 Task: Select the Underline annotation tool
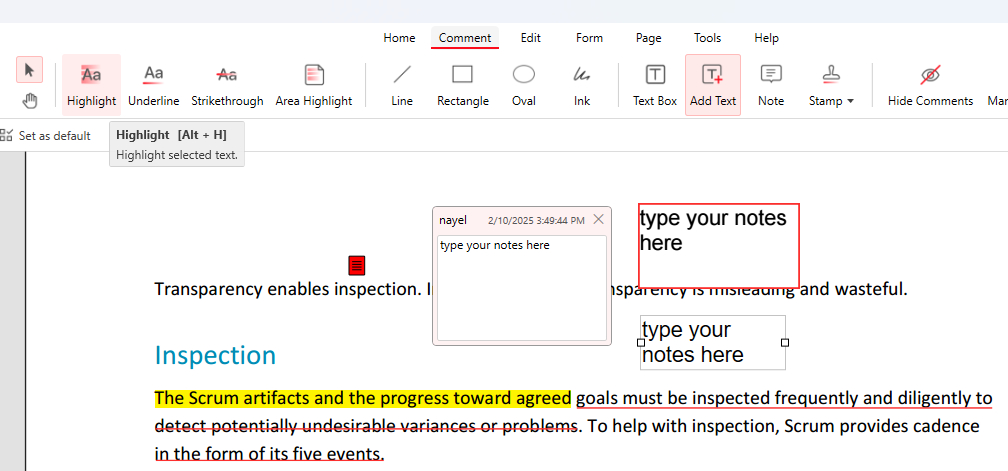tap(153, 84)
